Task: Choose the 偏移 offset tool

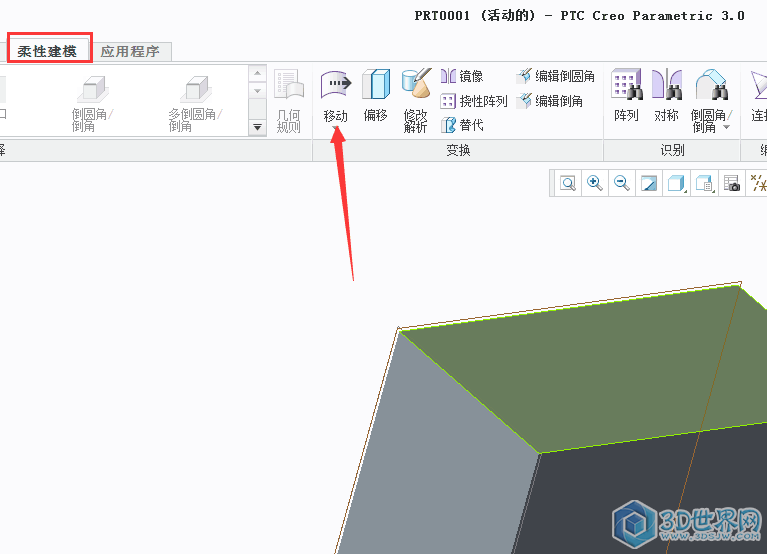Action: tap(376, 95)
